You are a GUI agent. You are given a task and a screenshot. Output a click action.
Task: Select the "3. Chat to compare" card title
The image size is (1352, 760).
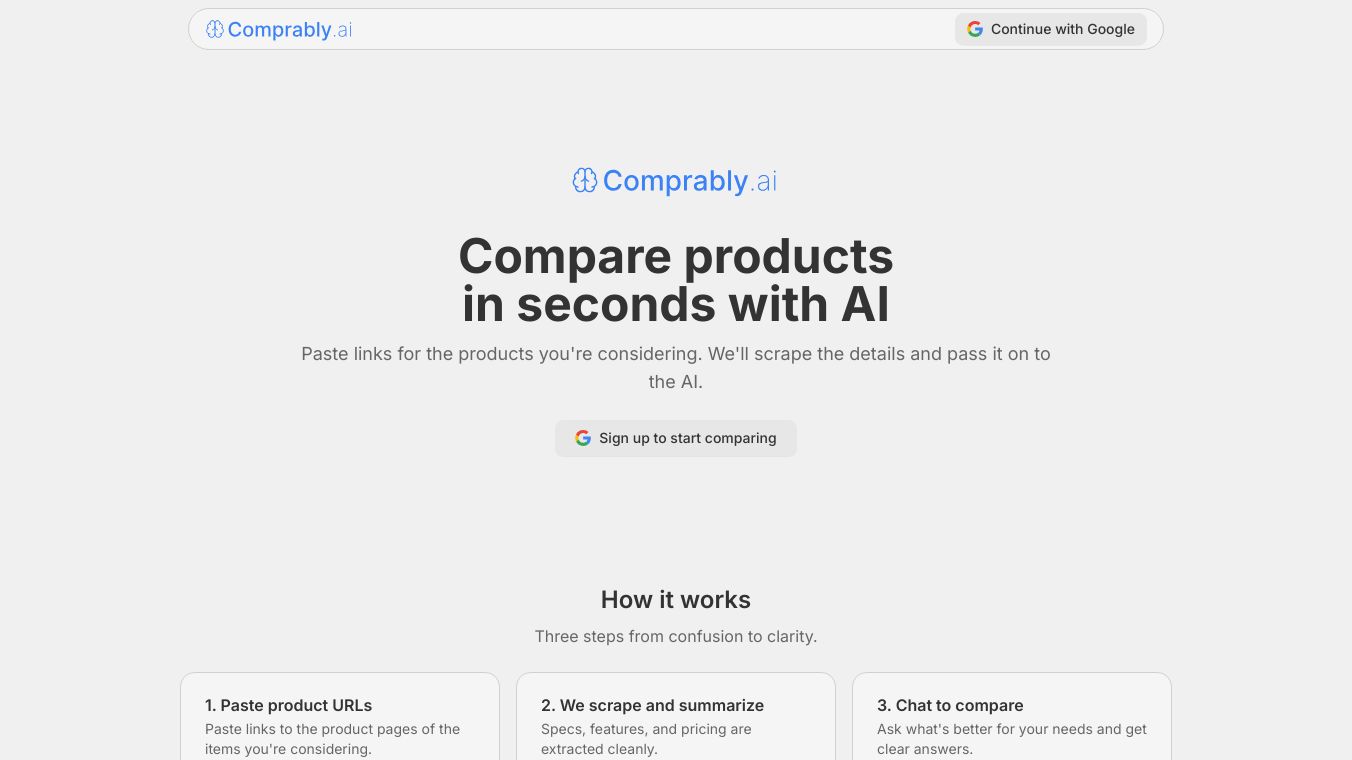pyautogui.click(x=950, y=705)
